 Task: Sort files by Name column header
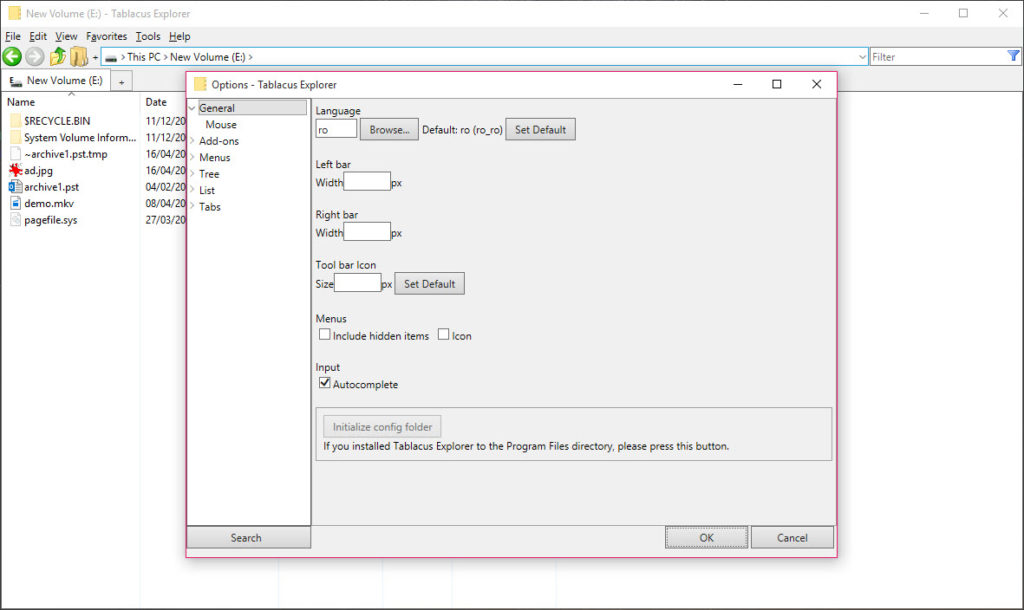tap(21, 102)
